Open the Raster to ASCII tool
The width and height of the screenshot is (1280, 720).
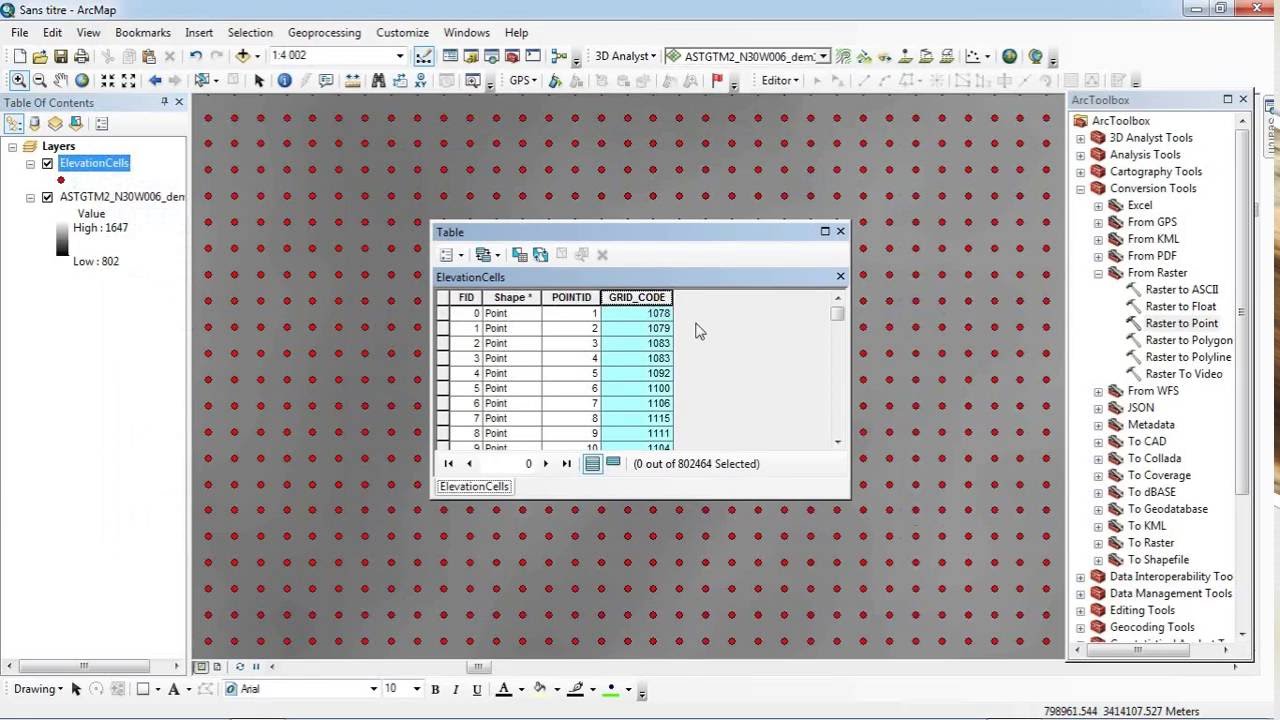[x=1181, y=290]
